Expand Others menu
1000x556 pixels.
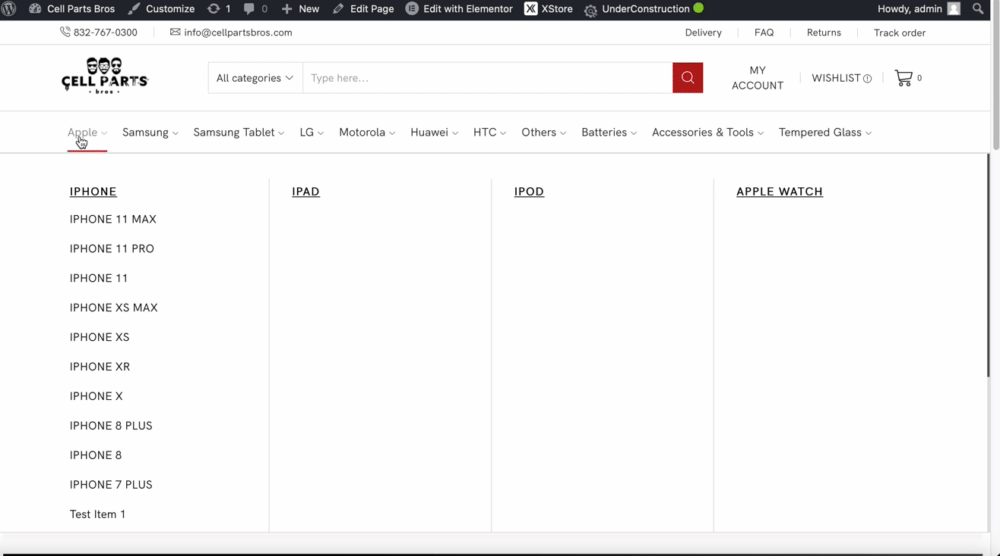[x=543, y=133]
